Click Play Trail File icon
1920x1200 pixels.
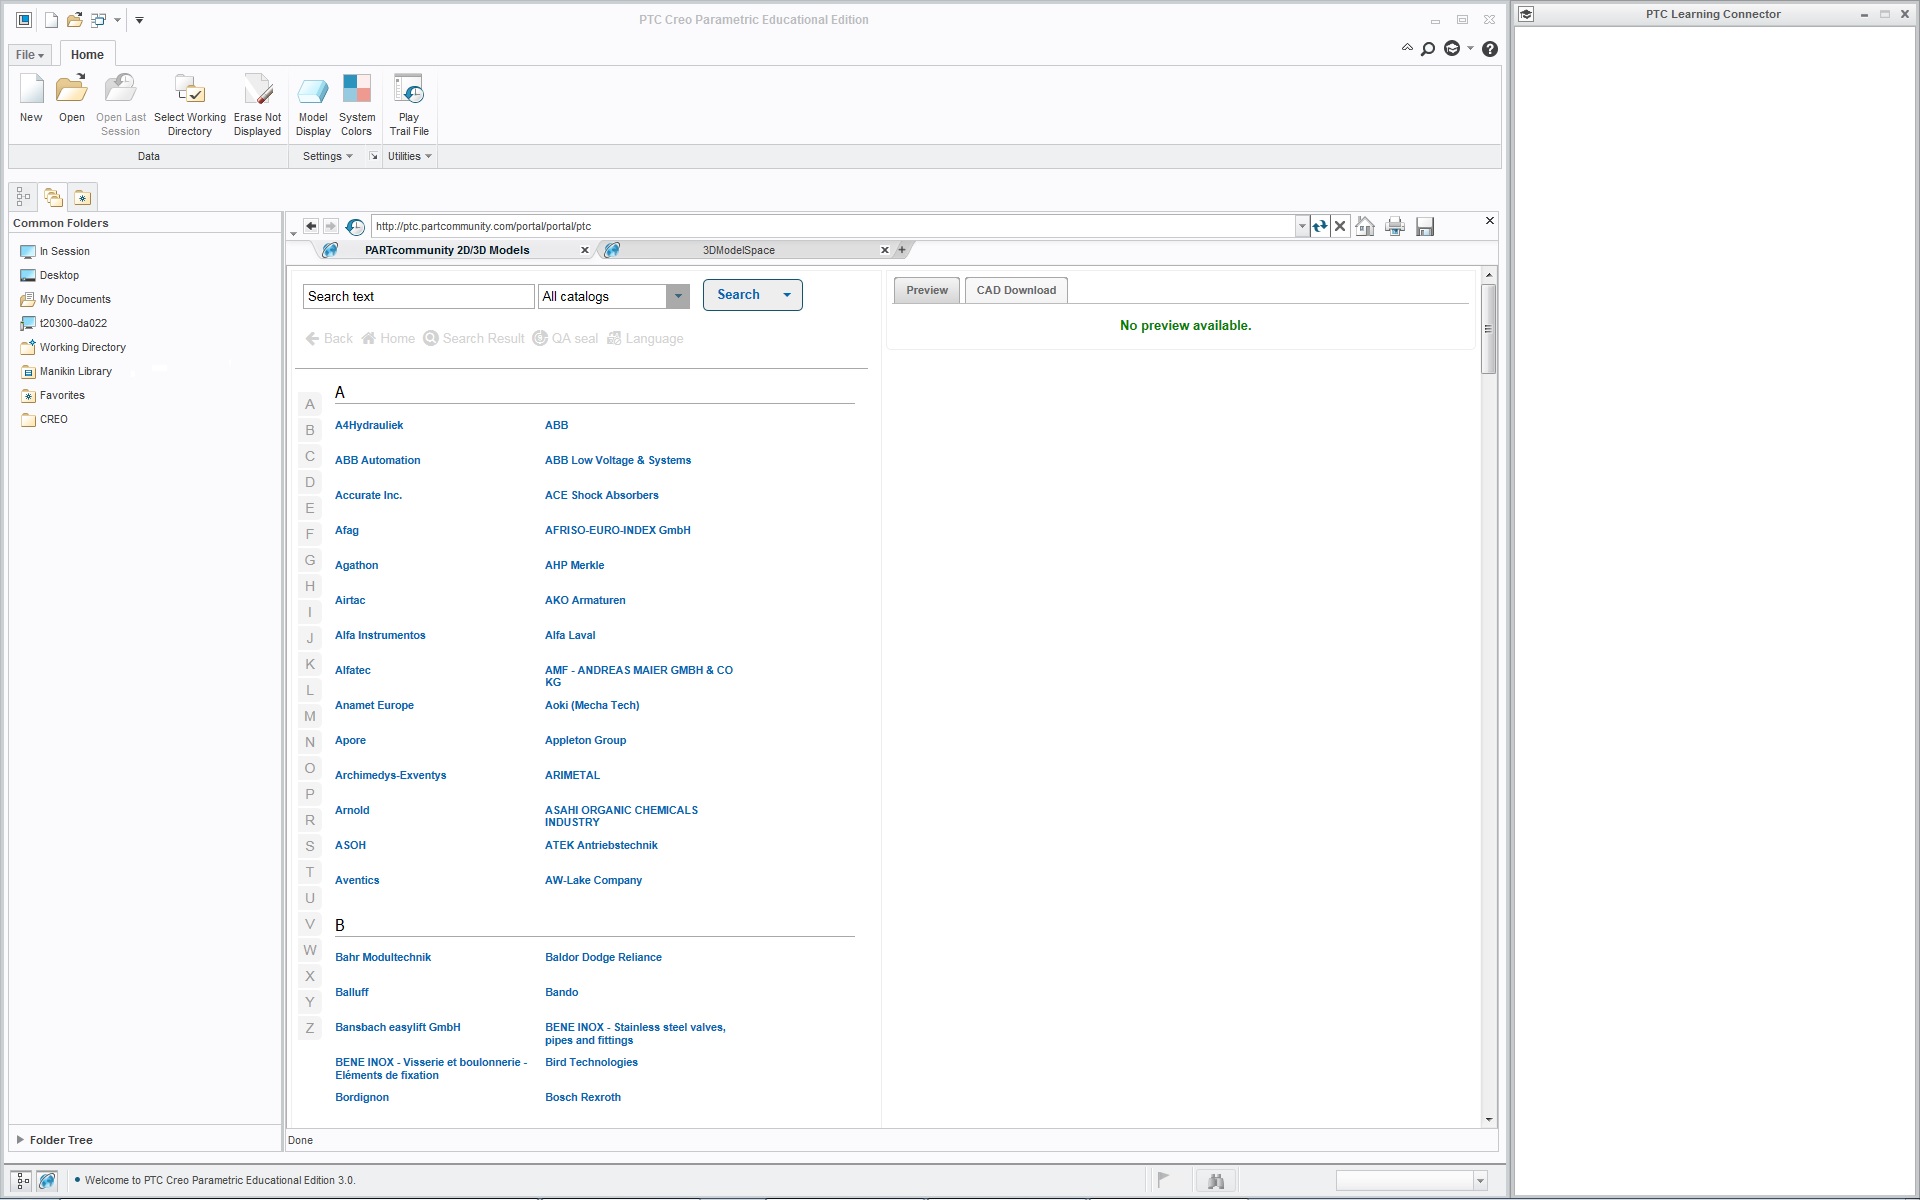408,91
